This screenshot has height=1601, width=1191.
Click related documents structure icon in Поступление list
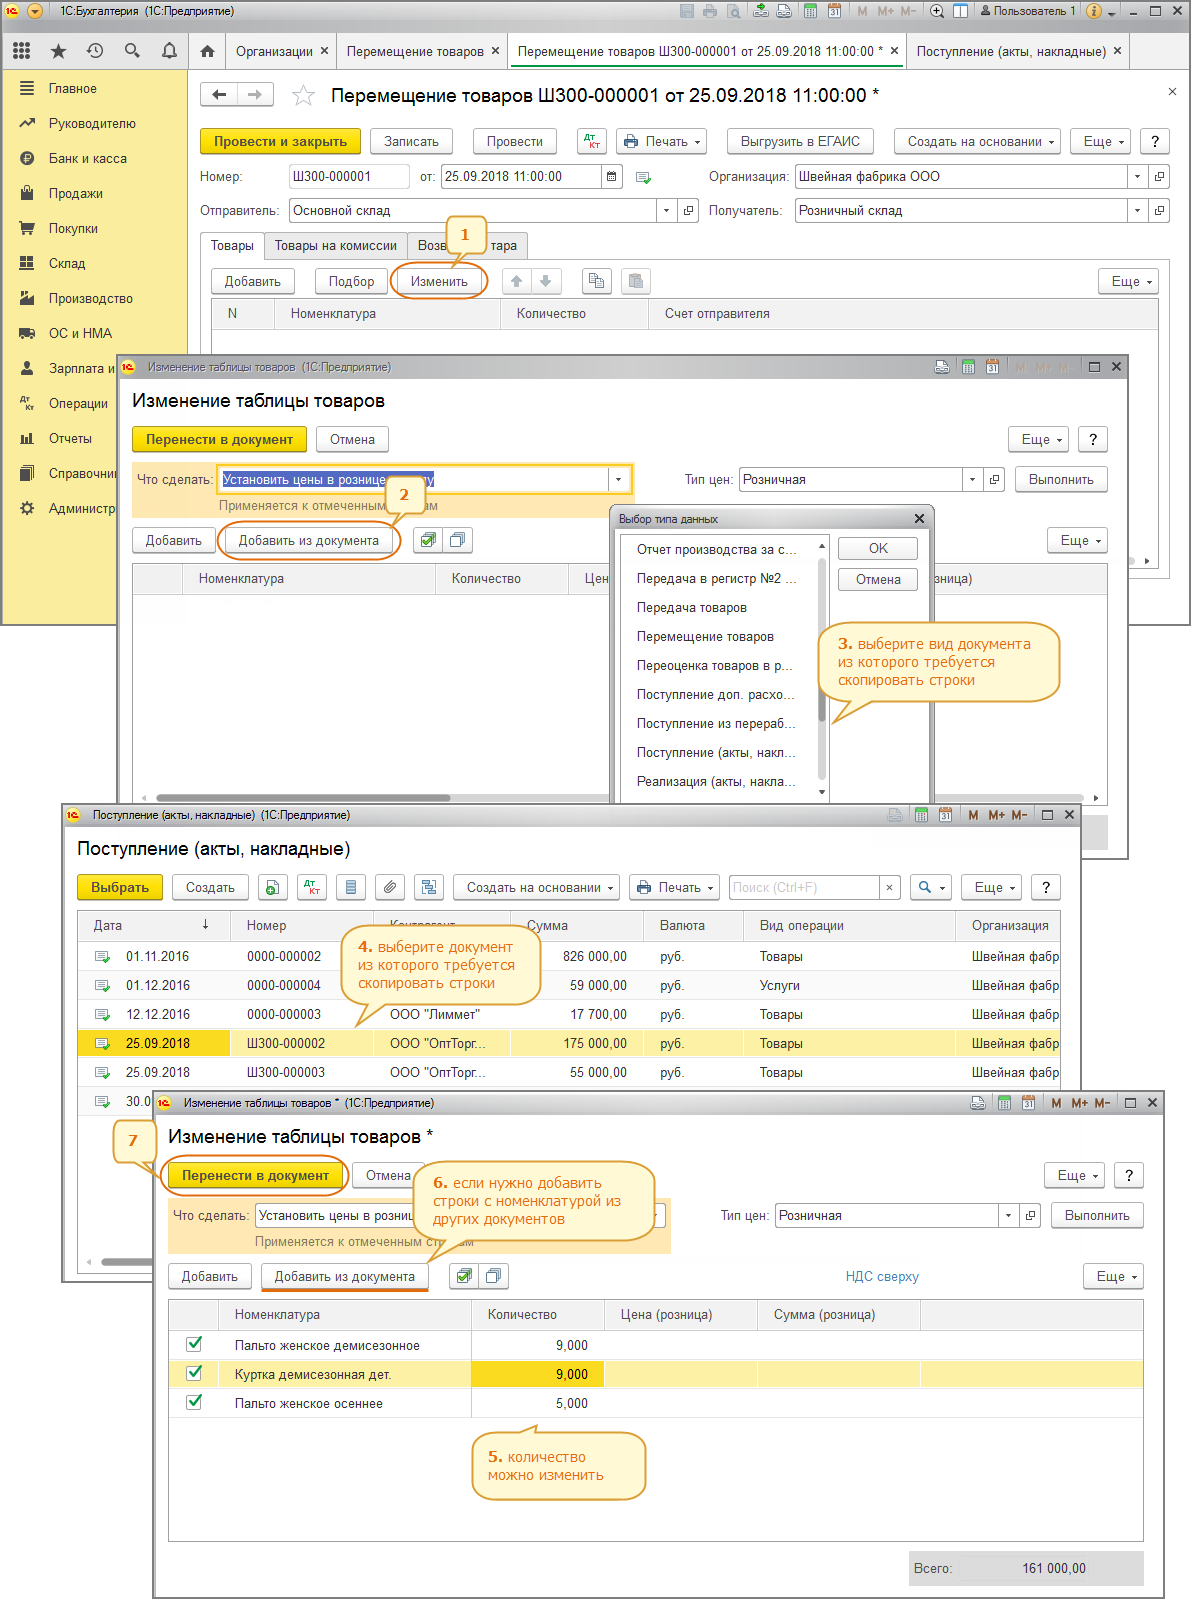pos(429,888)
